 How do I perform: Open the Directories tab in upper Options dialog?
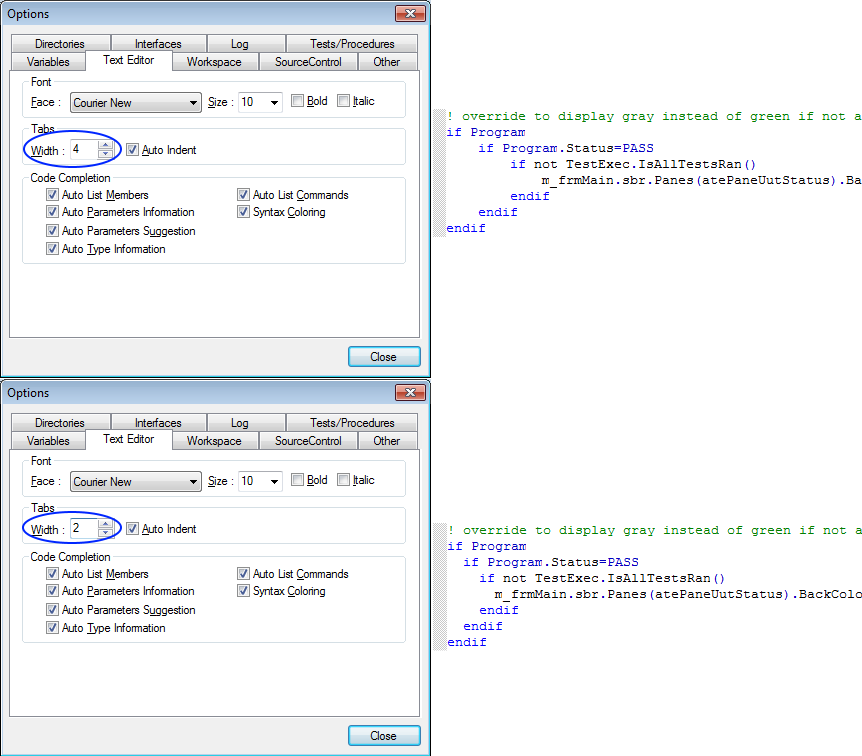click(60, 43)
